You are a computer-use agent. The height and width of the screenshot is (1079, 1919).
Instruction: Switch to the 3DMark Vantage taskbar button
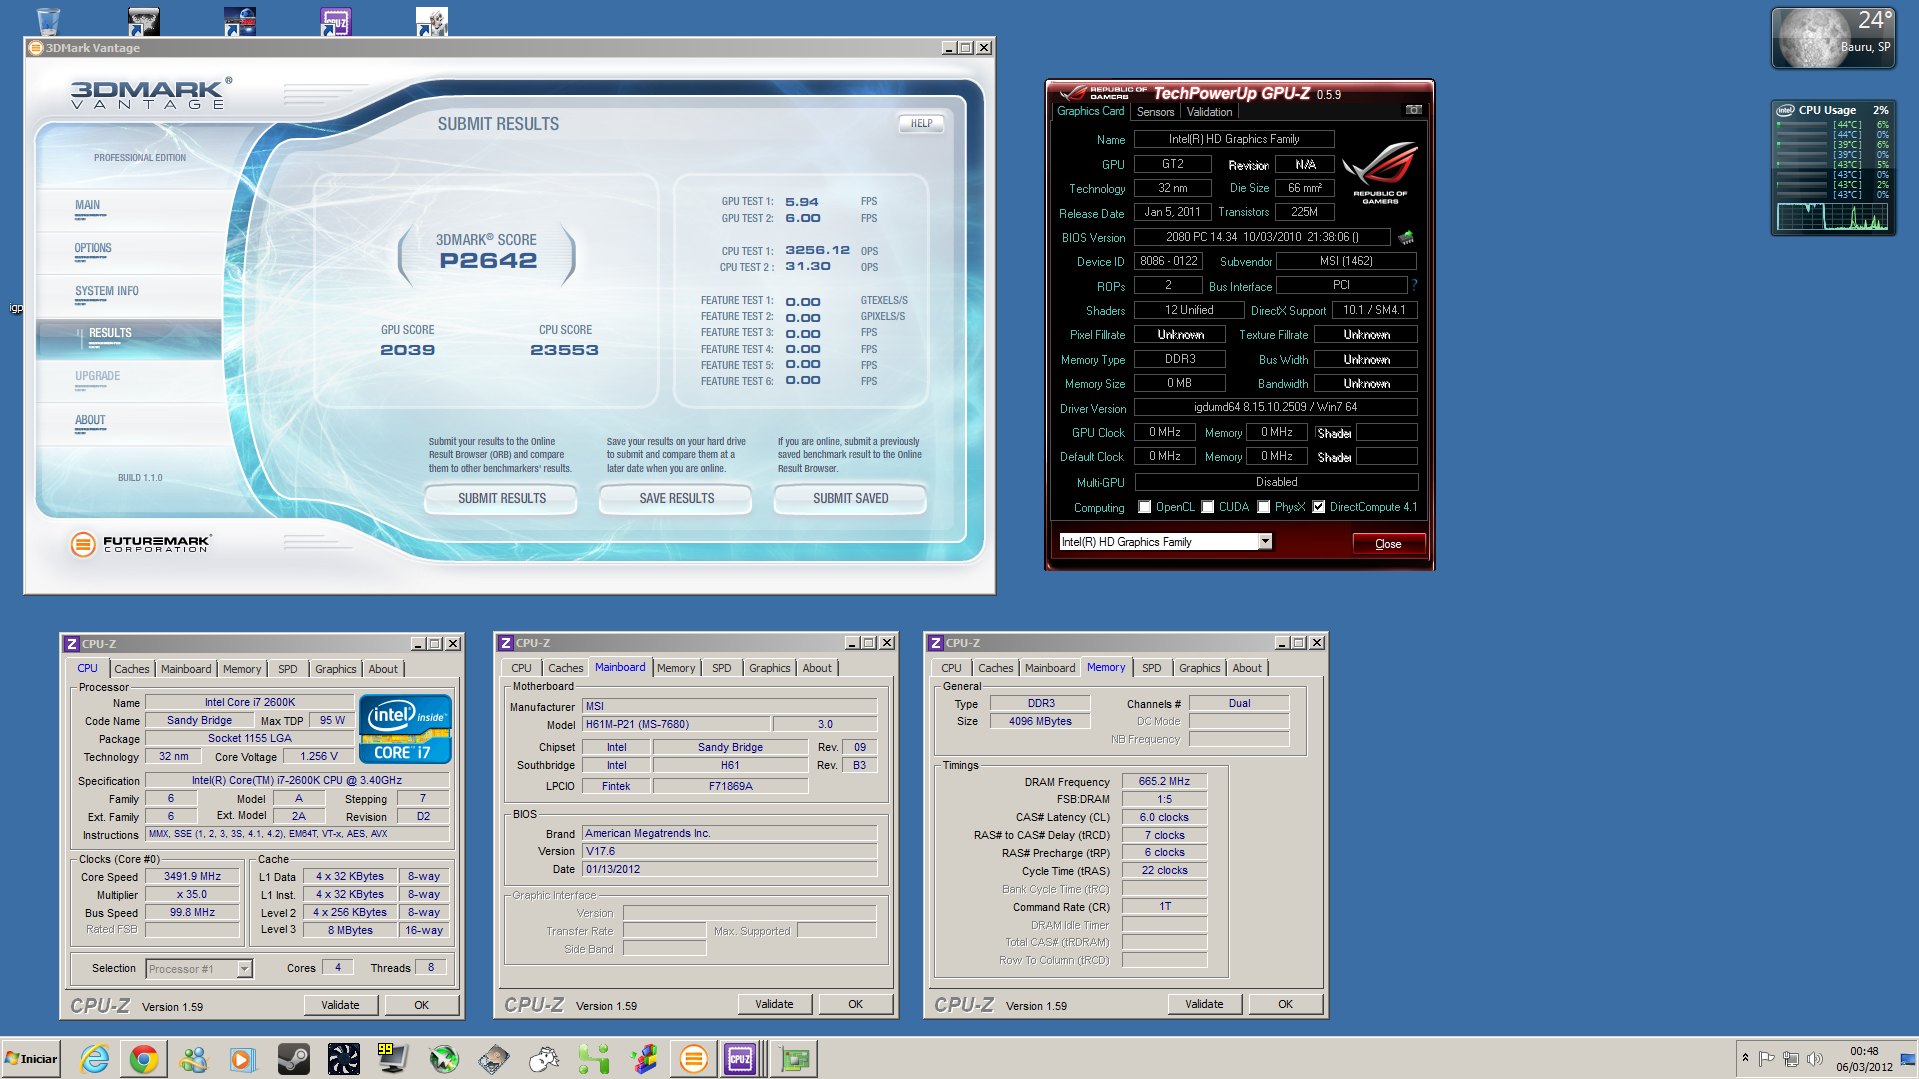(x=693, y=1059)
